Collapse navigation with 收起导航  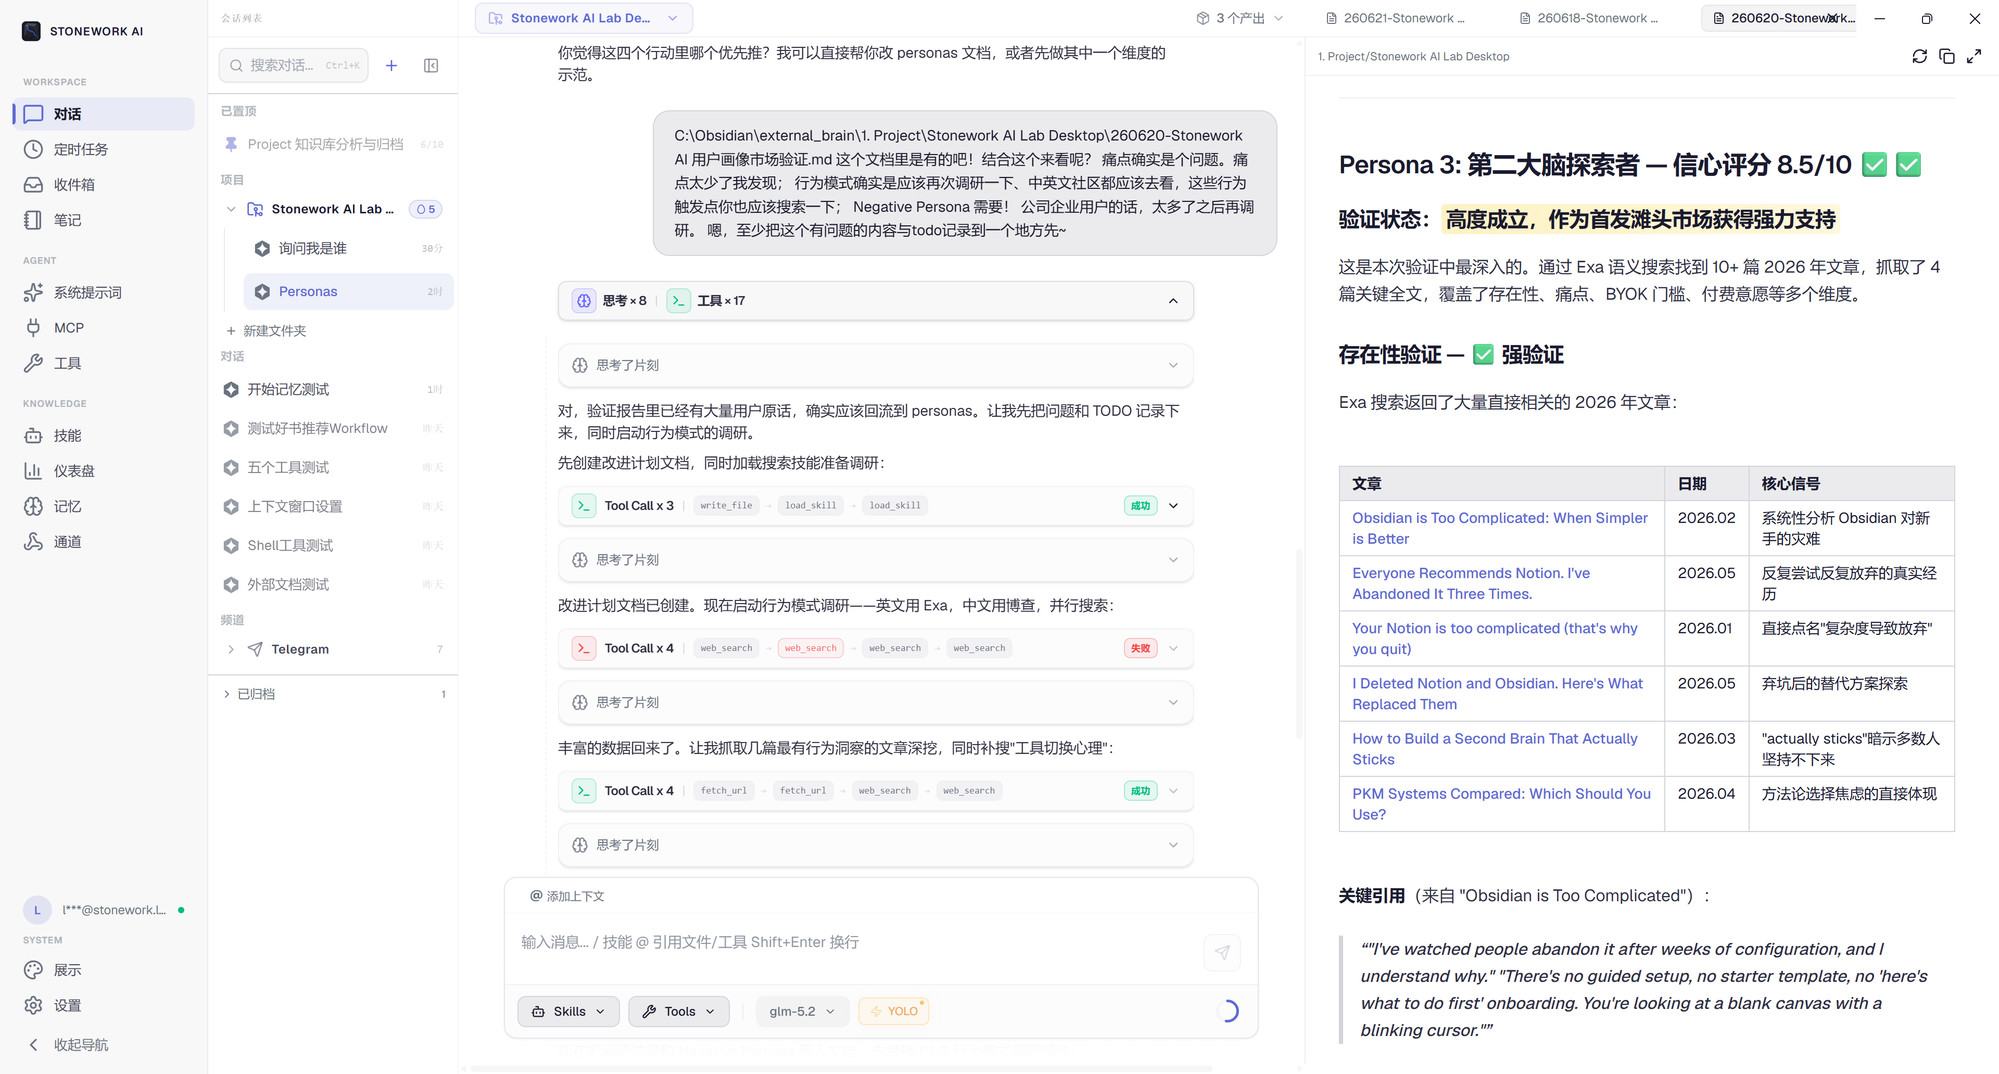[104, 1044]
